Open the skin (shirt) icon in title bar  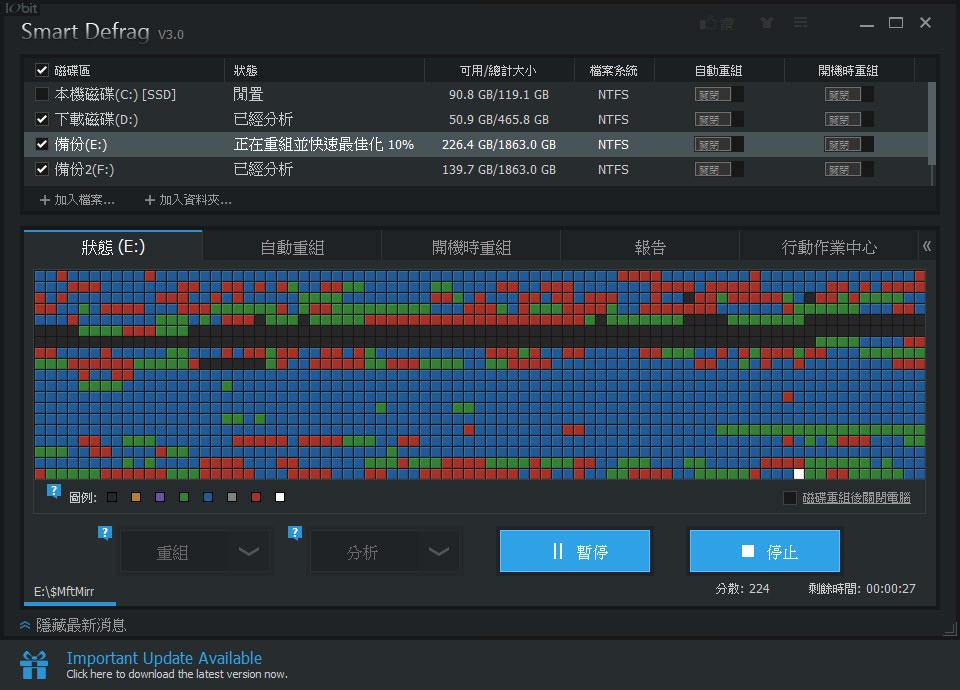767,23
